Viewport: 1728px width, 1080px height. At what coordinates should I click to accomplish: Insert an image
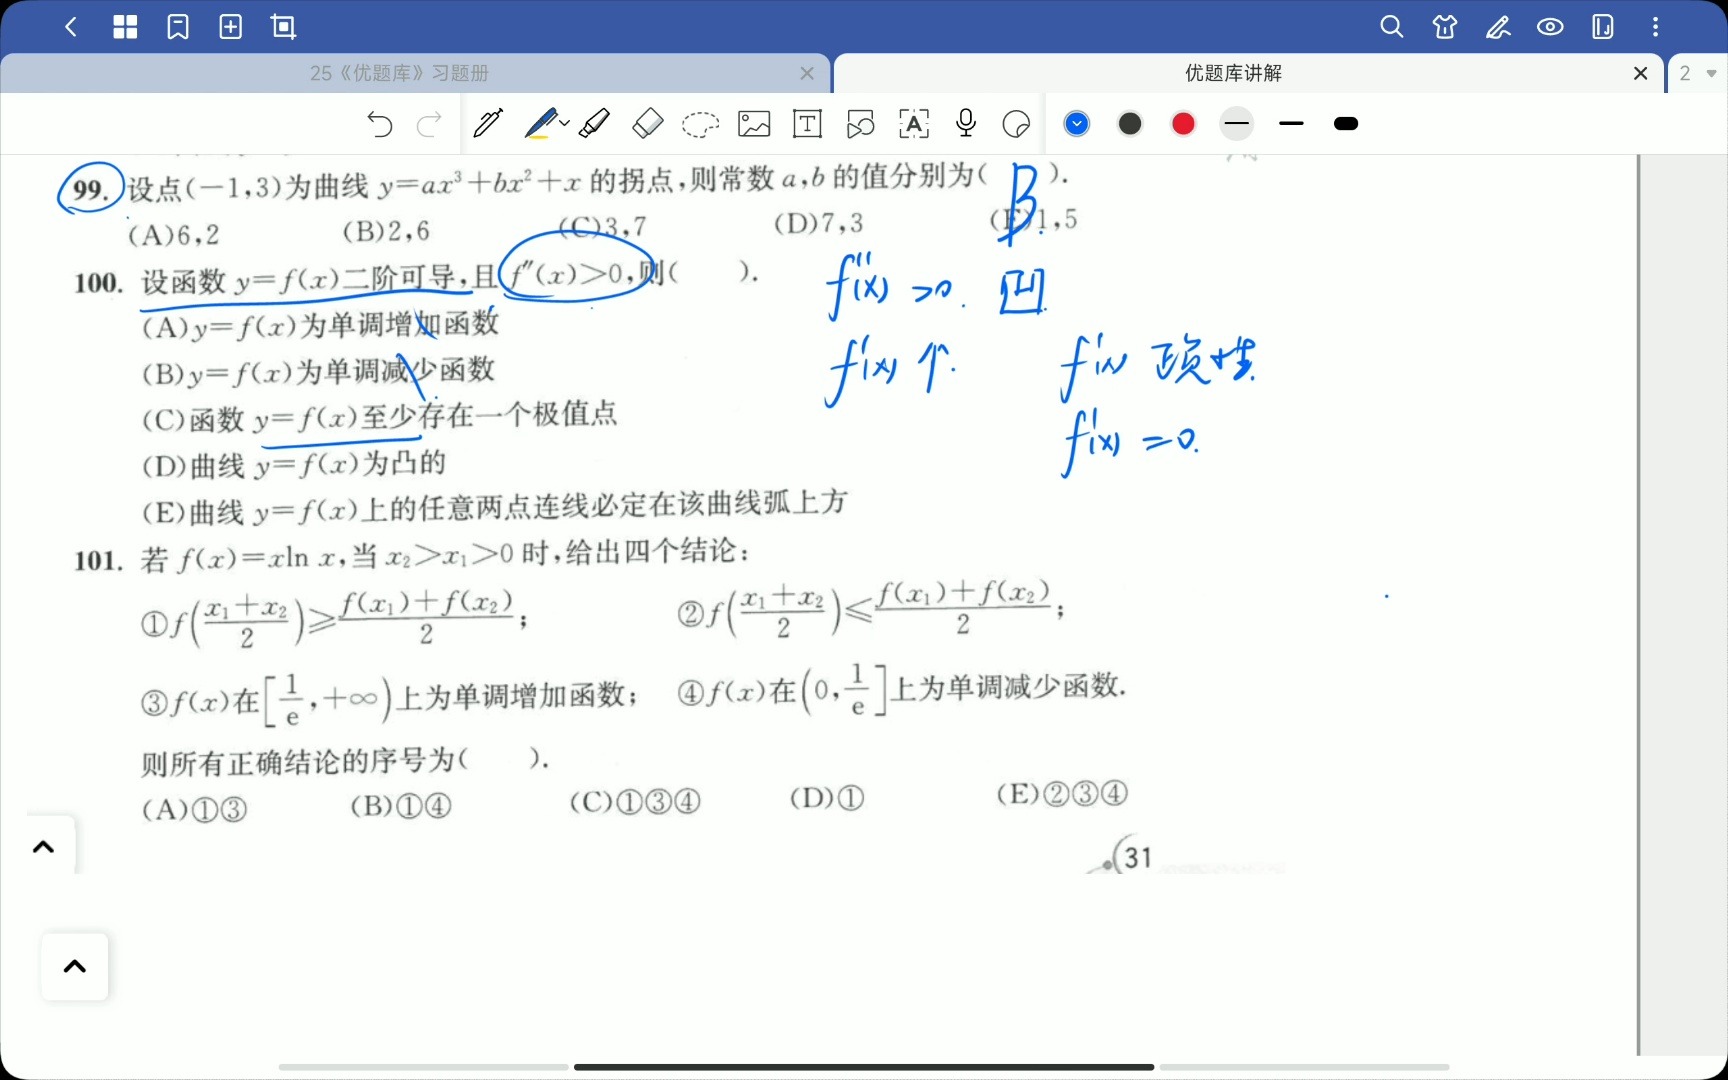coord(754,124)
